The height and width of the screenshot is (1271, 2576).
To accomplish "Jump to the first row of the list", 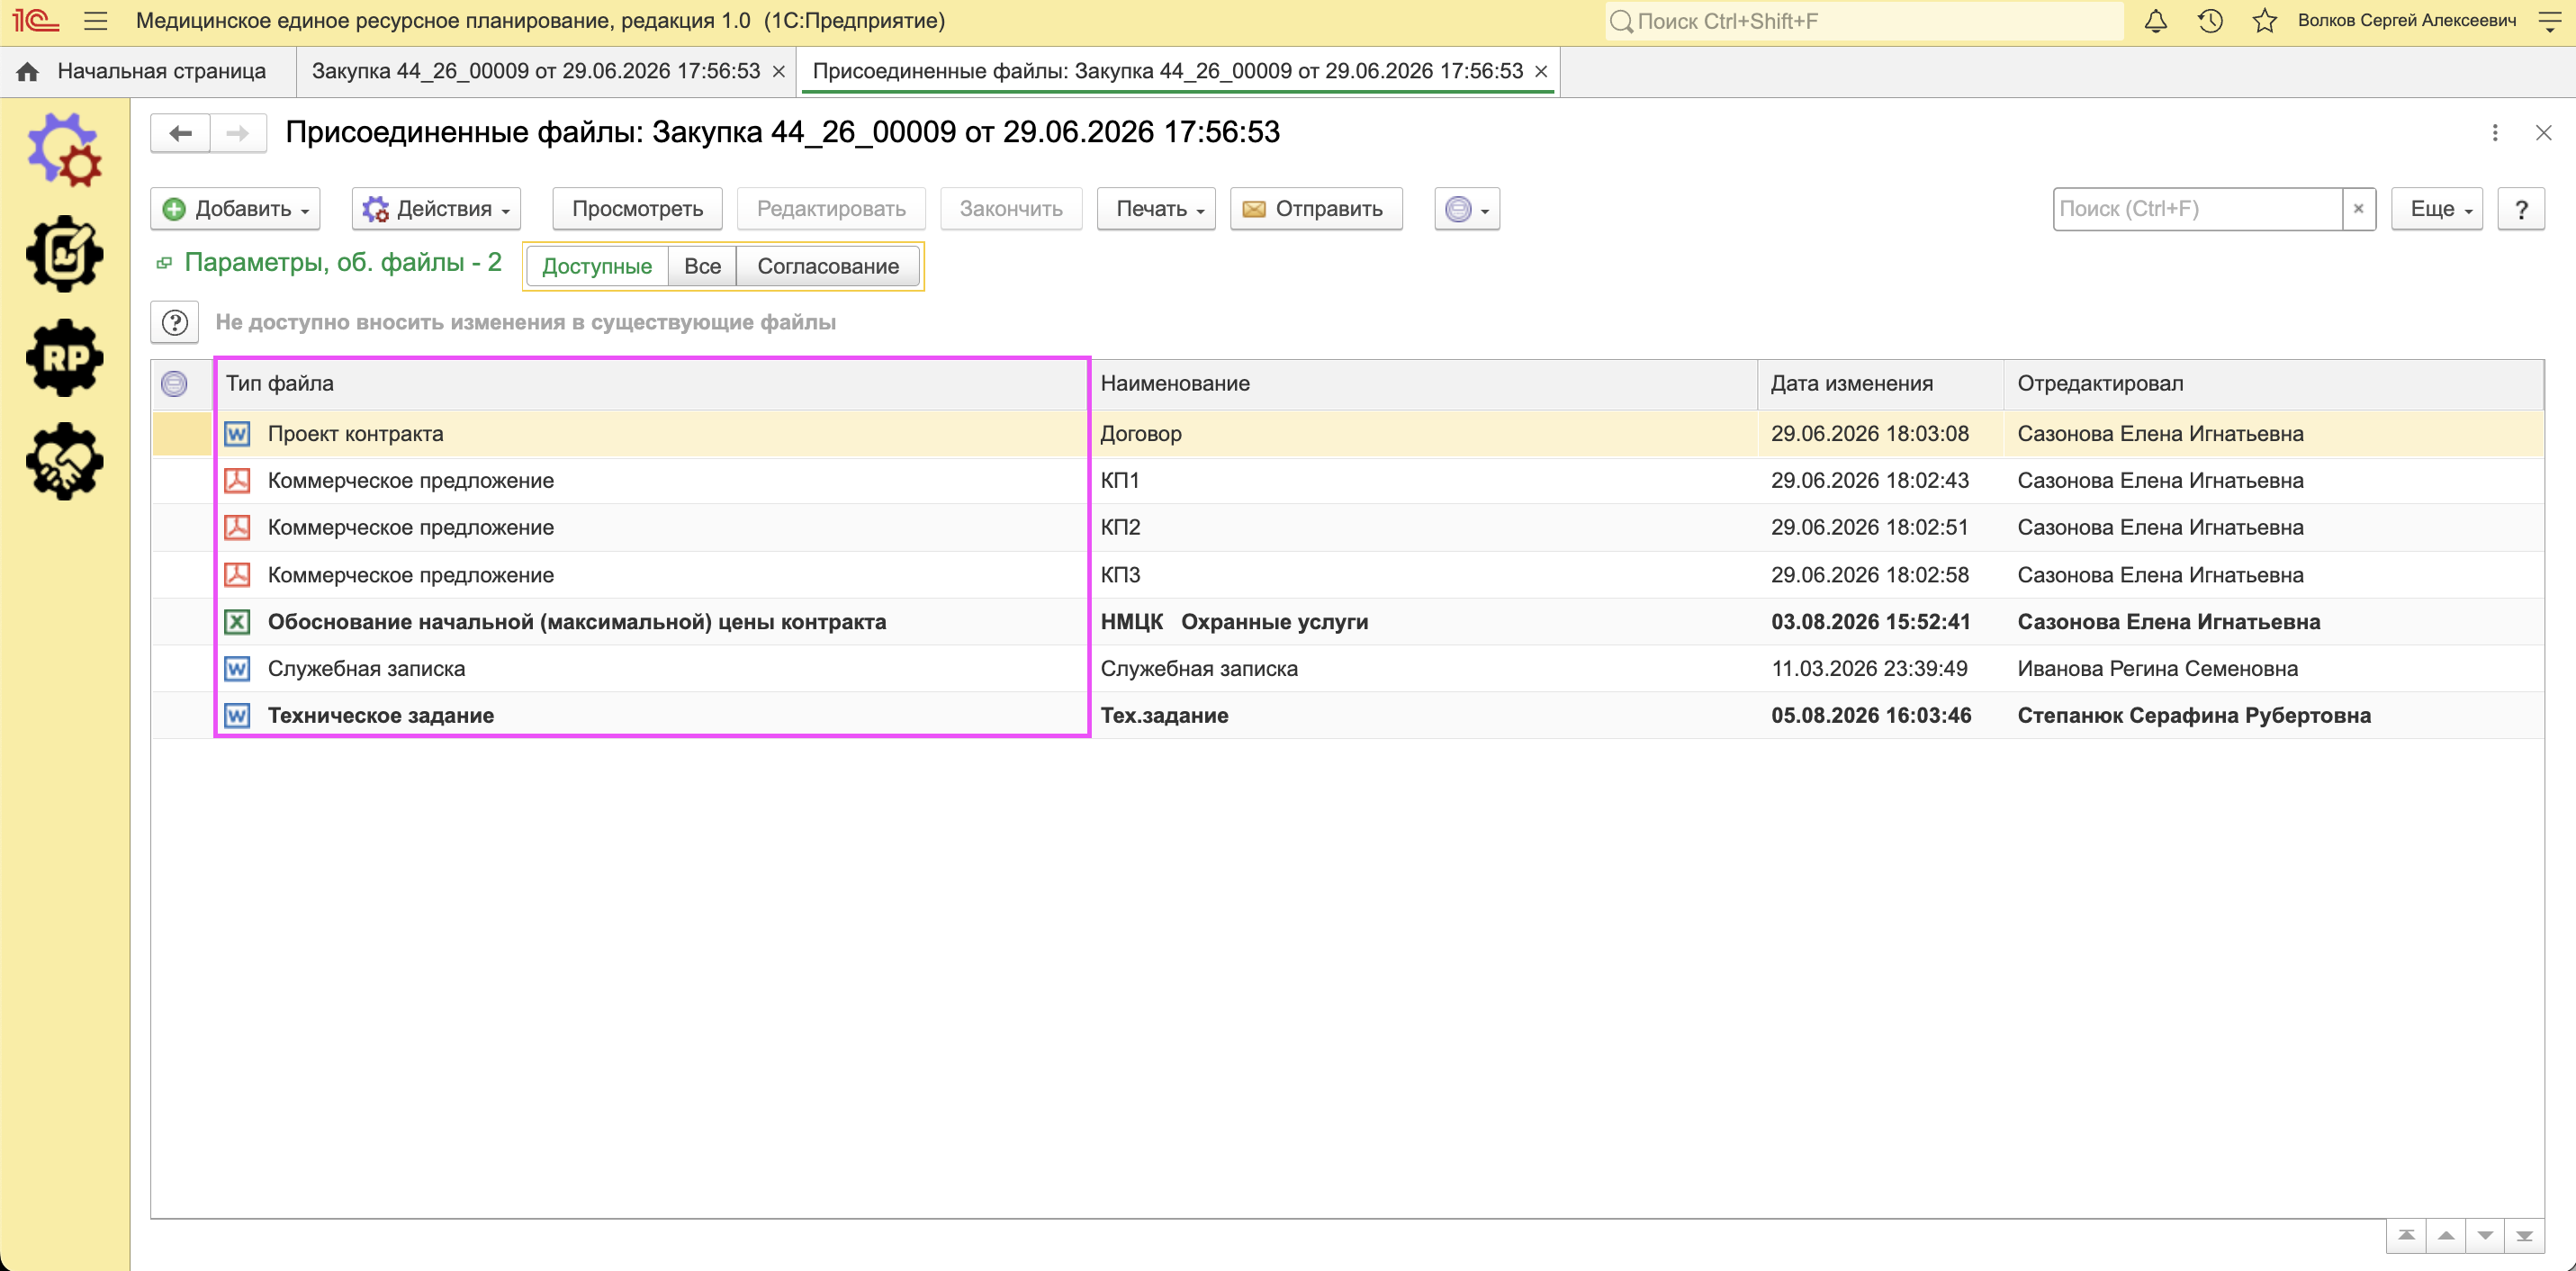I will 2407,1236.
